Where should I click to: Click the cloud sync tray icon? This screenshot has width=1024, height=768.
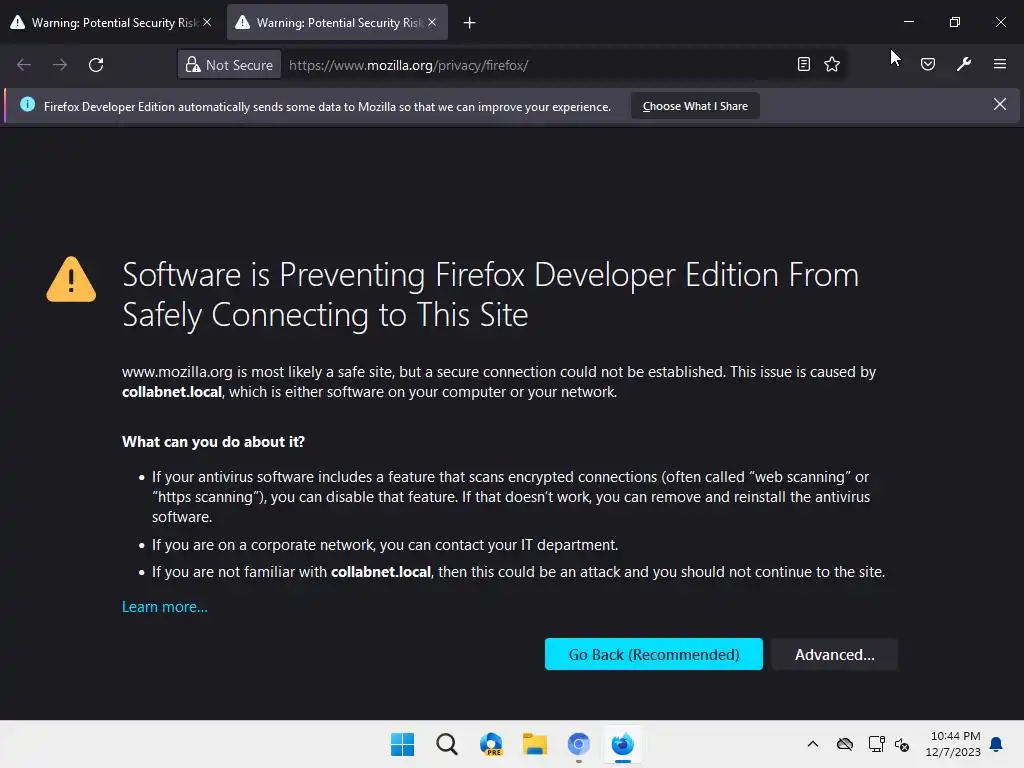(x=845, y=744)
